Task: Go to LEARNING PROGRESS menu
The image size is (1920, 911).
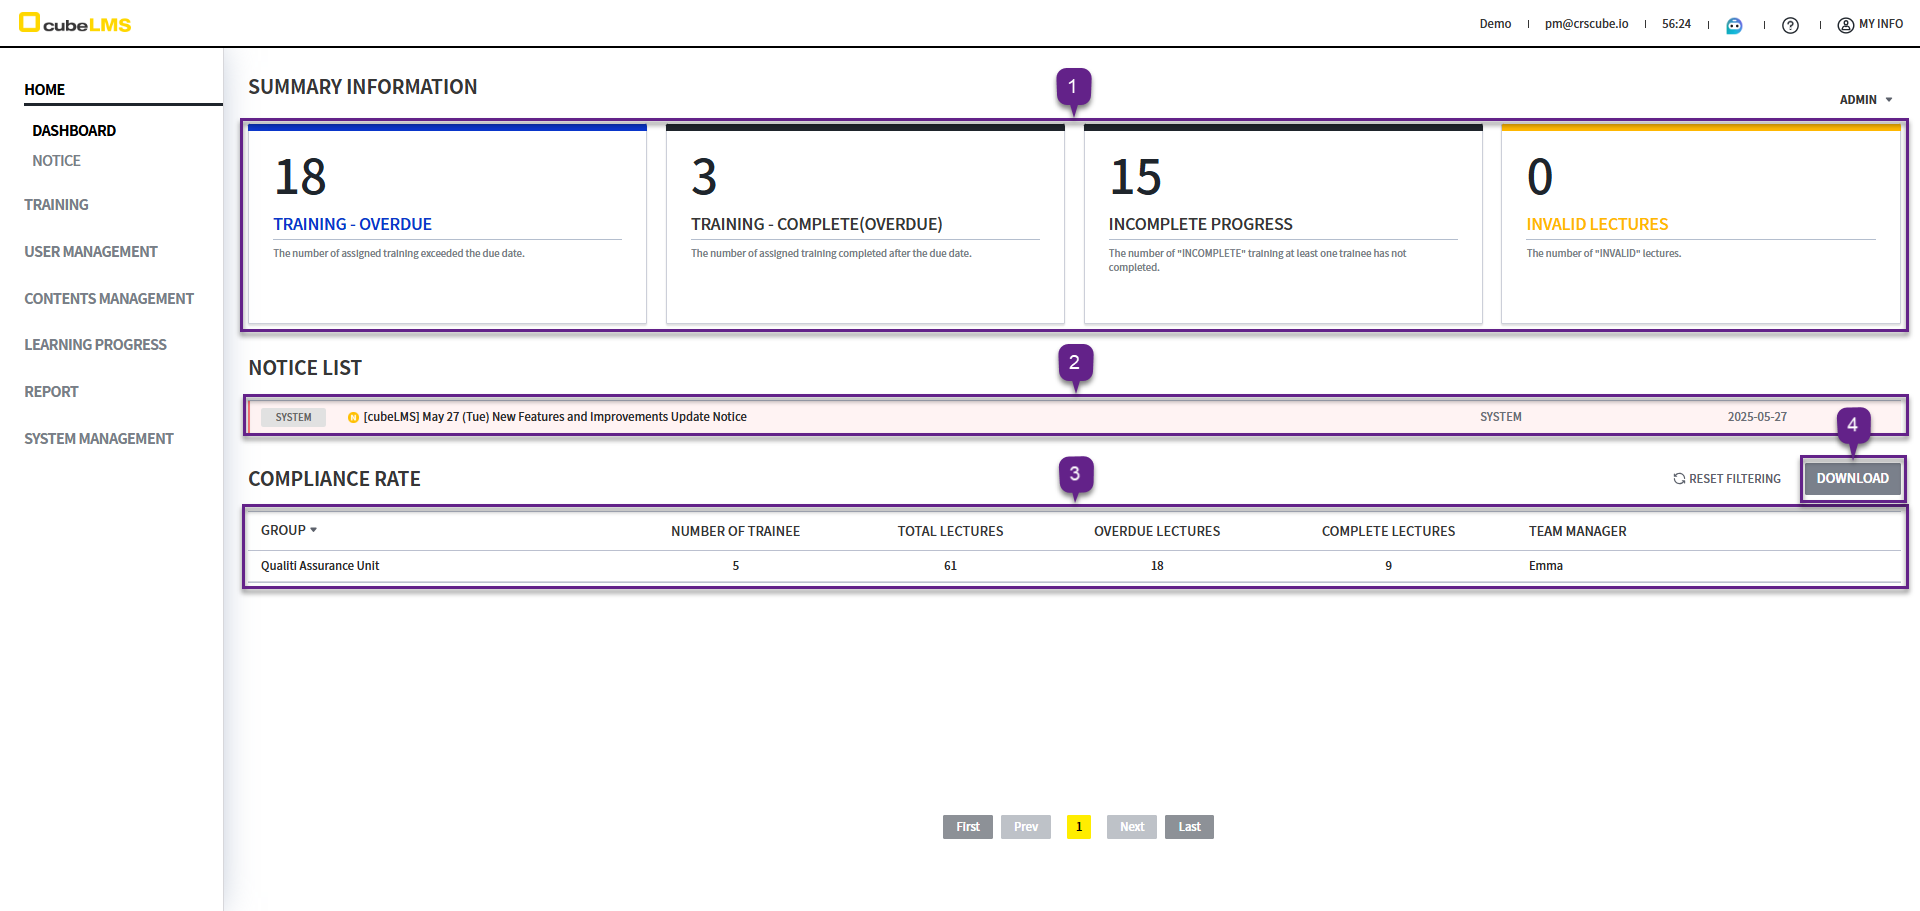Action: tap(95, 345)
